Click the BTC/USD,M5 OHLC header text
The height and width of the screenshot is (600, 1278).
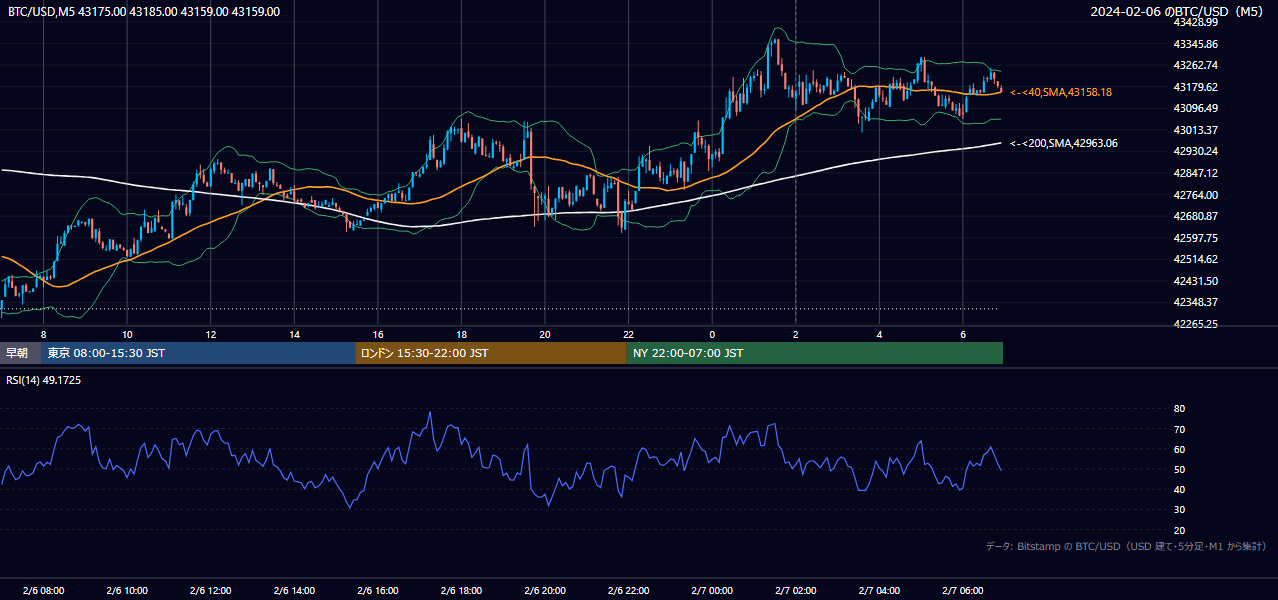tap(143, 12)
